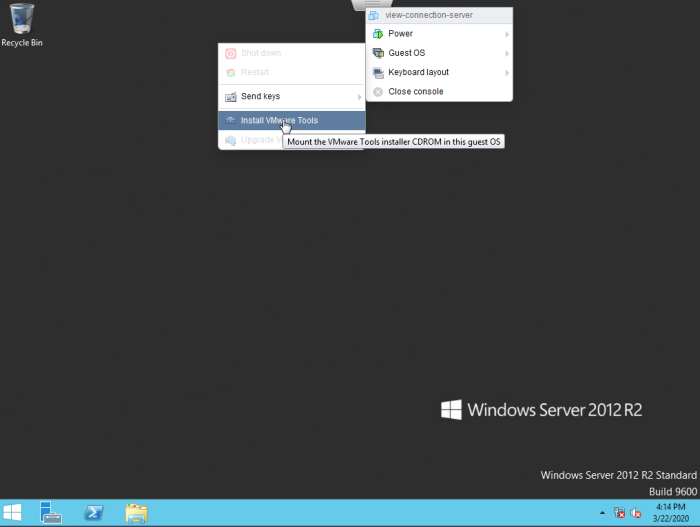This screenshot has width=700, height=527.
Task: Open the Windows Start button
Action: tap(12, 513)
